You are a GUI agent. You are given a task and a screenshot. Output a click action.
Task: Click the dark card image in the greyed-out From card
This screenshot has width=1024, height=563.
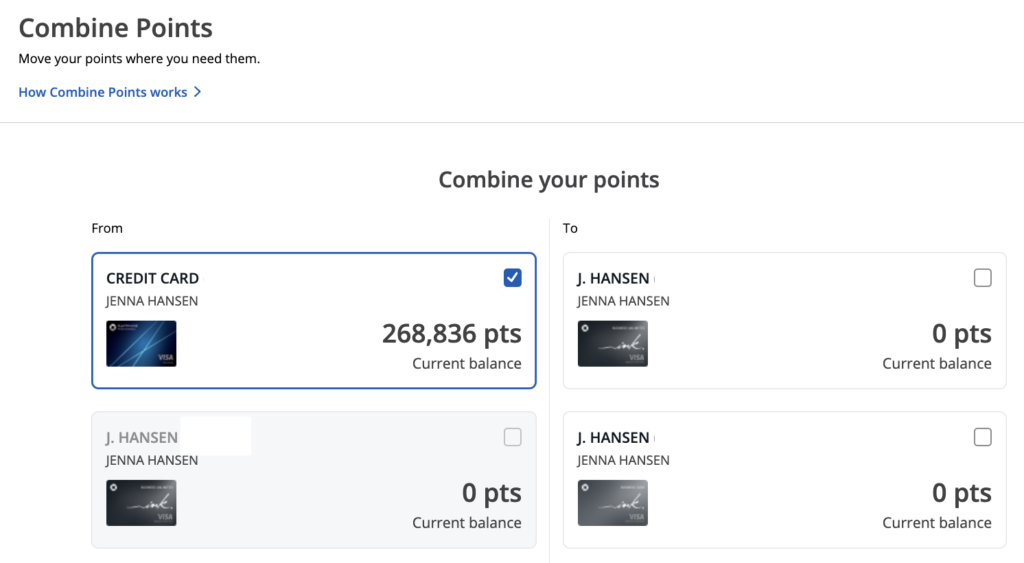(x=141, y=502)
